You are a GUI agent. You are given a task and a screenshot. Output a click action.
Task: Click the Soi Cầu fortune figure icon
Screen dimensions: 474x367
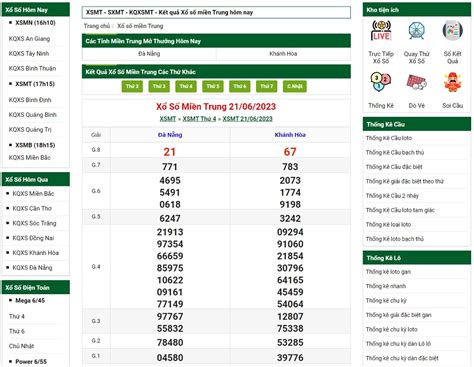coord(453,82)
